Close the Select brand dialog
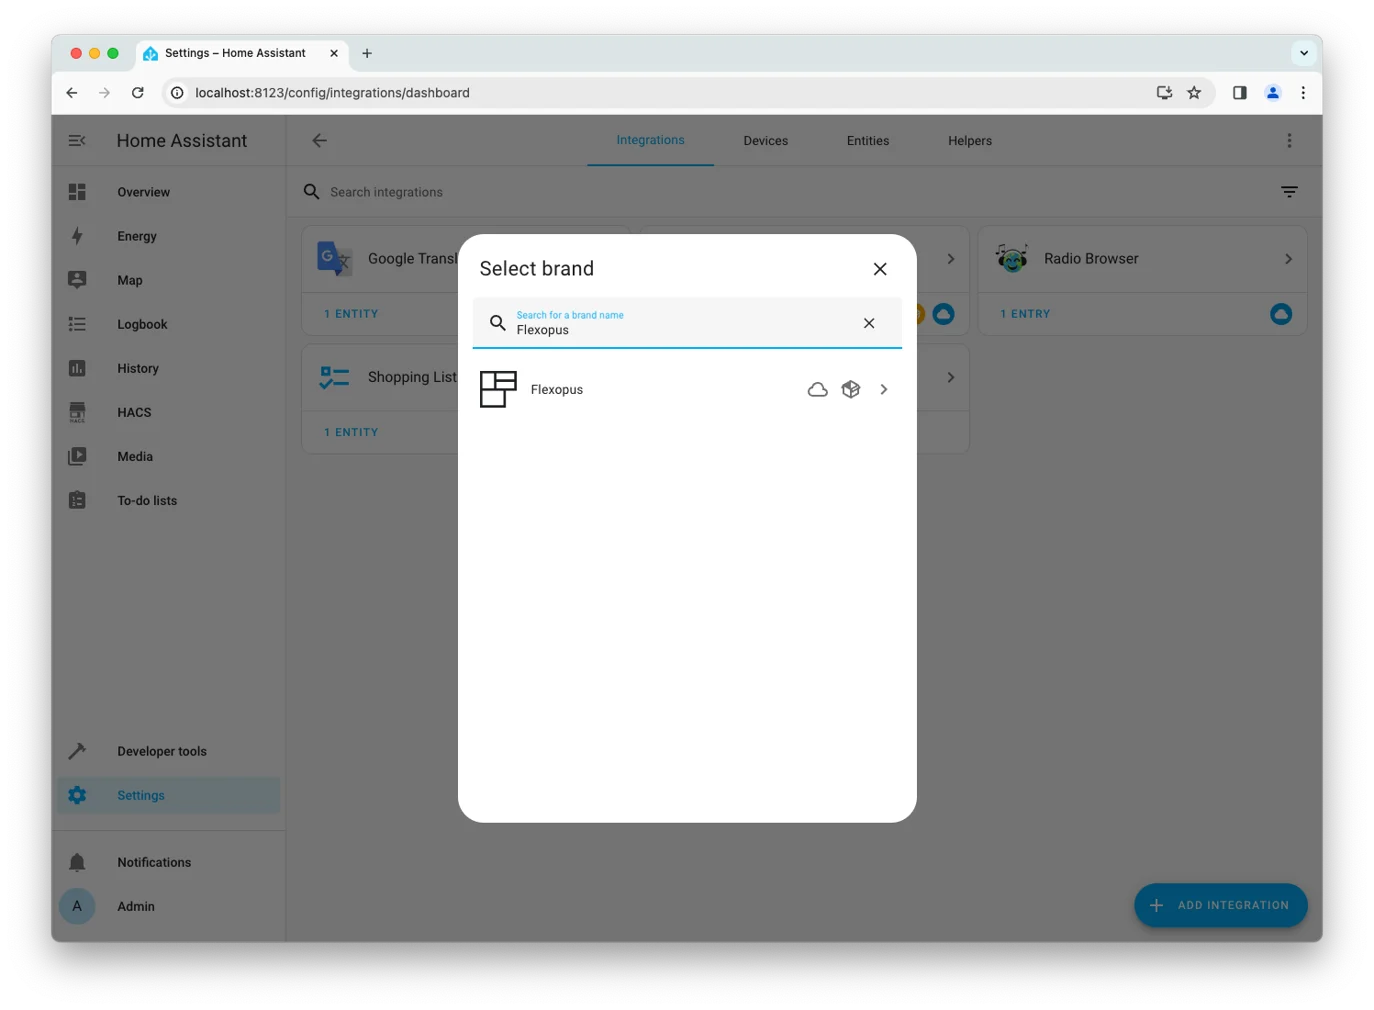 (880, 269)
